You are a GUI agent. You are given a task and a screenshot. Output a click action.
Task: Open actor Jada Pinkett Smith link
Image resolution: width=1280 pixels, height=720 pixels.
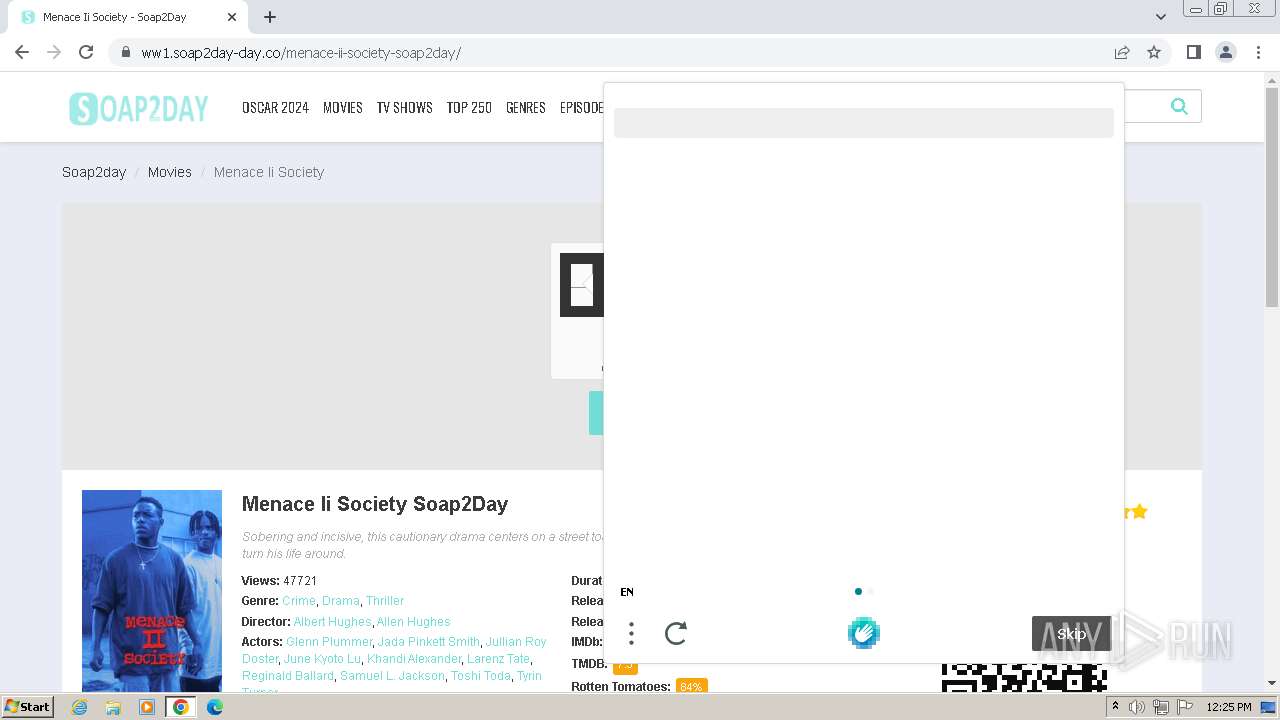click(429, 642)
